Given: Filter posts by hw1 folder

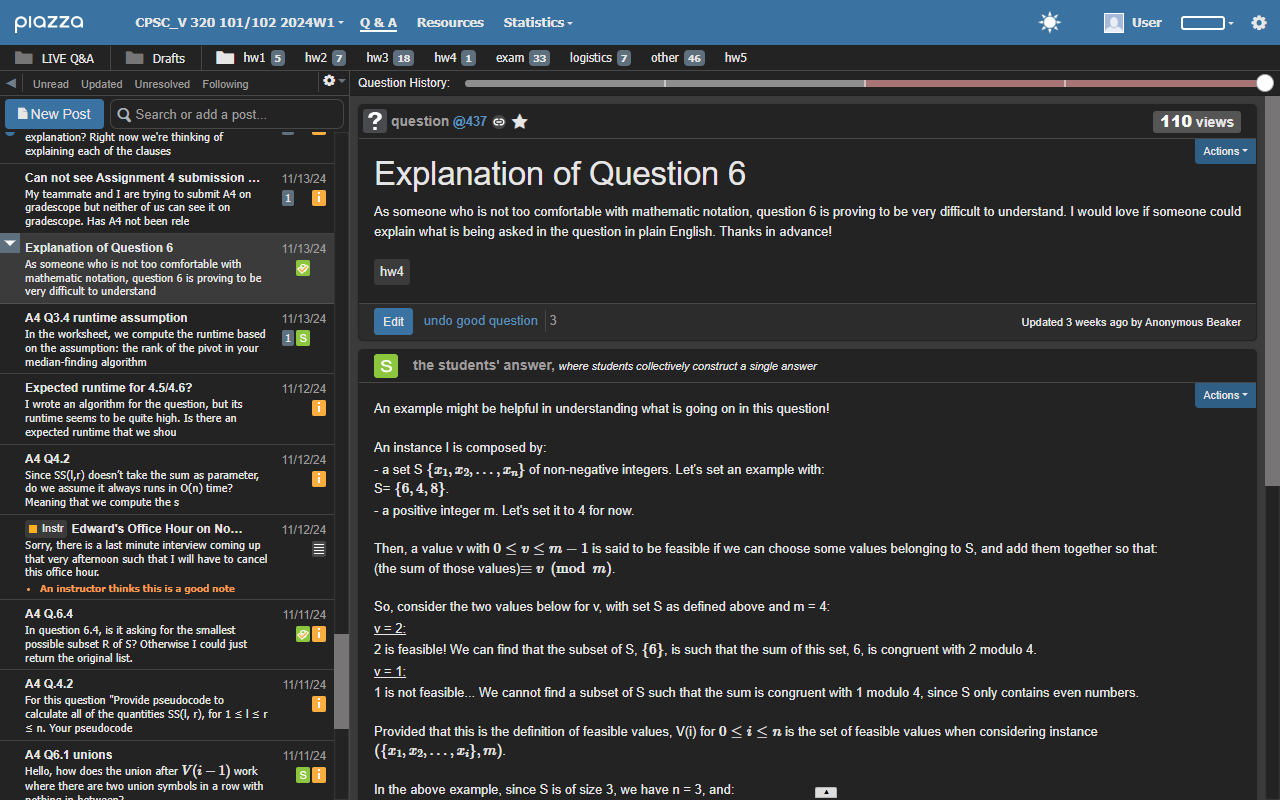Looking at the screenshot, I should coord(251,58).
